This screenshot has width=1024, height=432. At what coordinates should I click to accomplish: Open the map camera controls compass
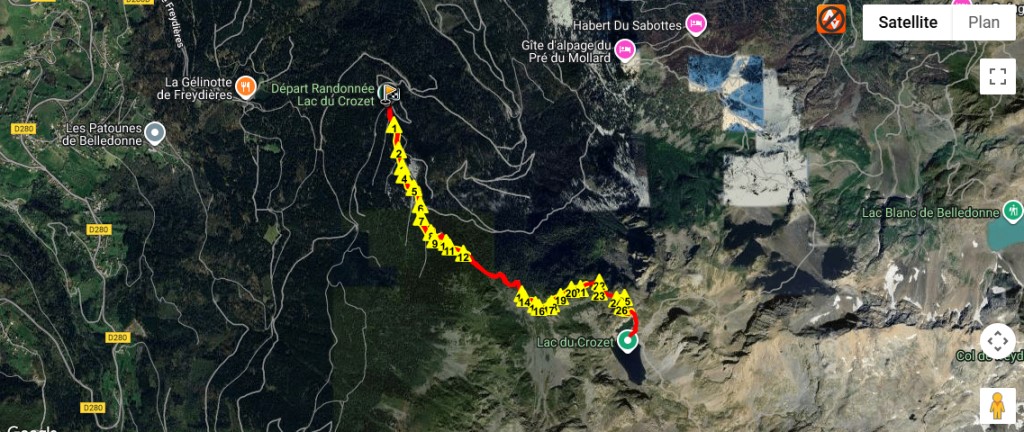click(x=997, y=341)
